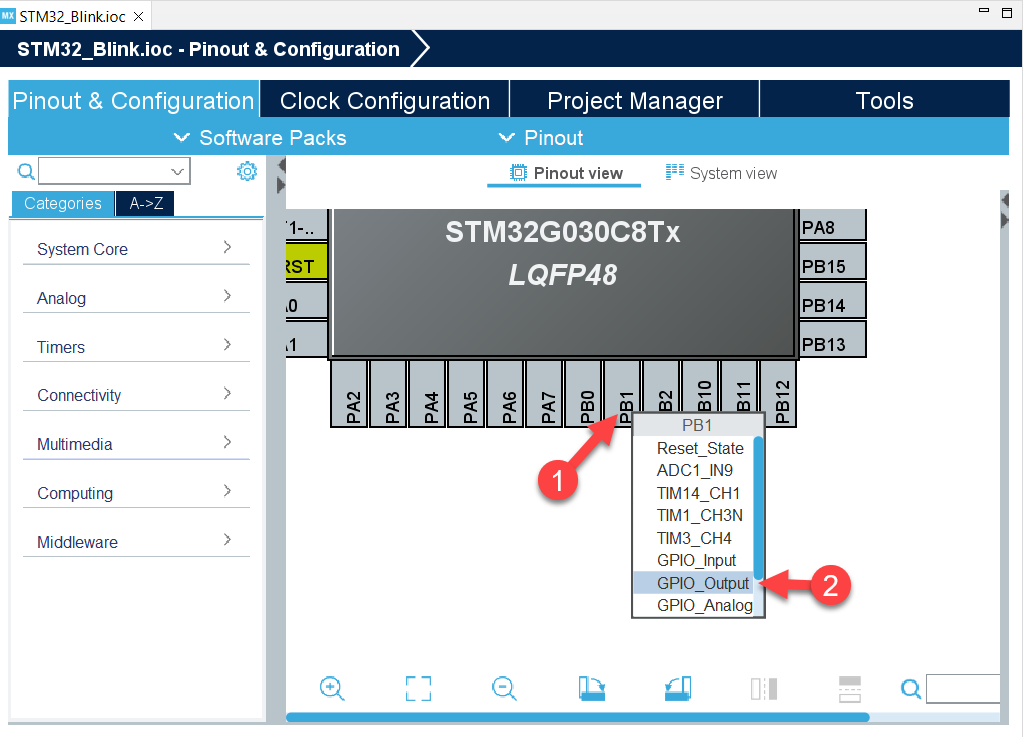Rotate the chip counter-clockwise
The height and width of the screenshot is (737, 1023).
point(678,688)
